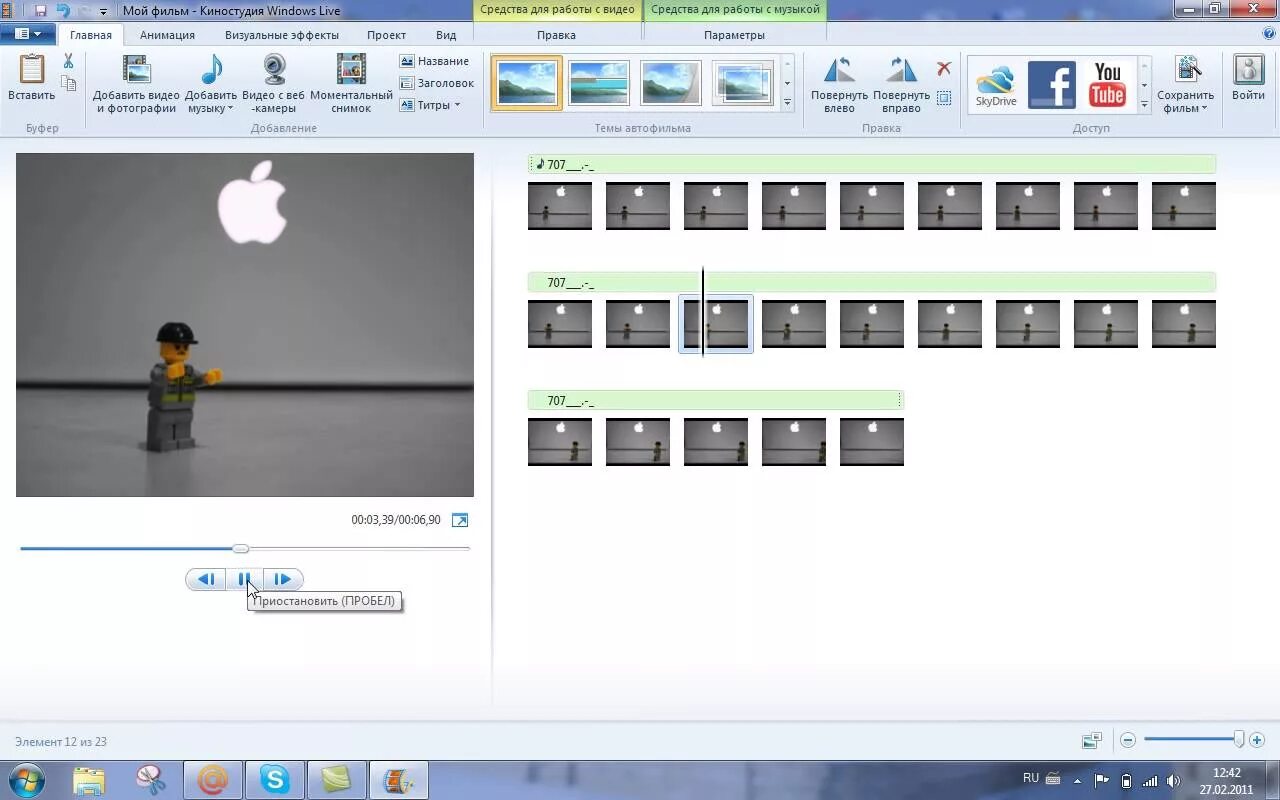The image size is (1280, 800).
Task: Expand the sharing services gallery
Action: coord(1144,103)
